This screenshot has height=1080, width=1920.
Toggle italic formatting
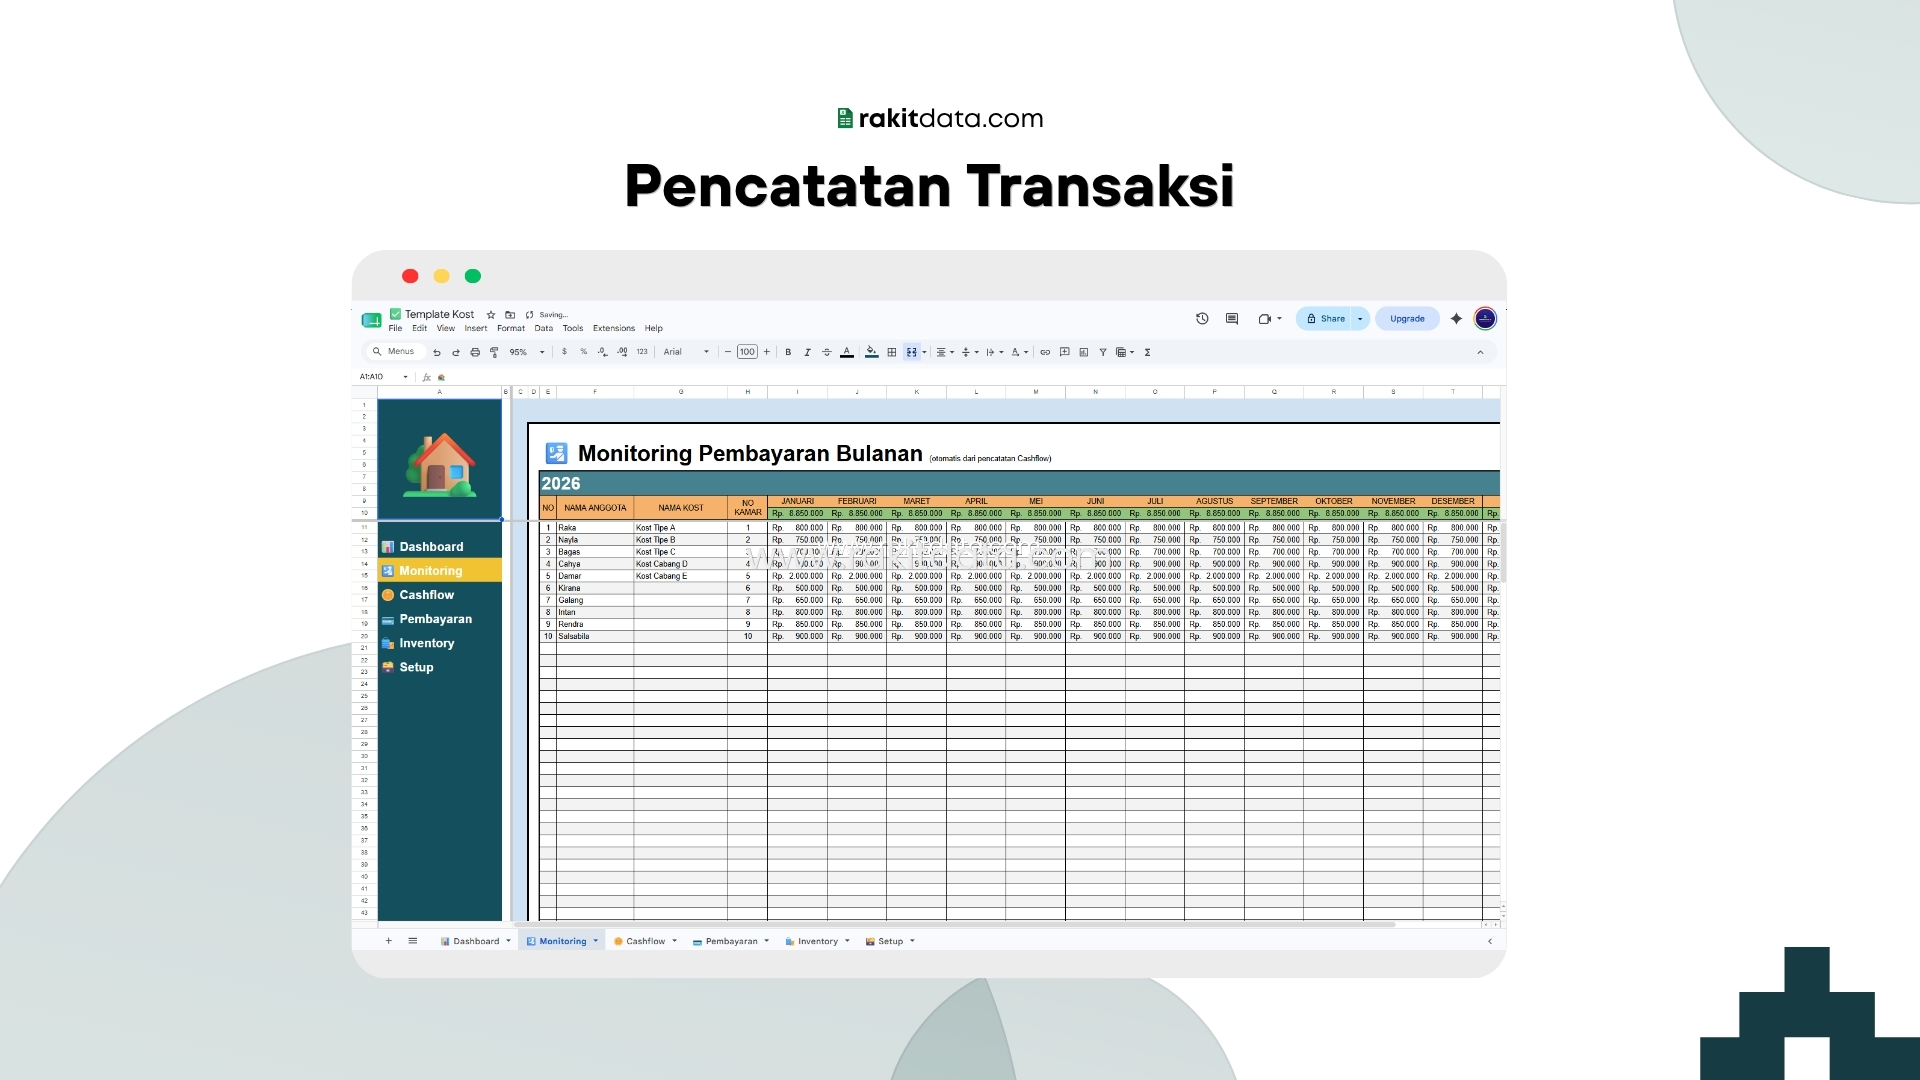[807, 352]
